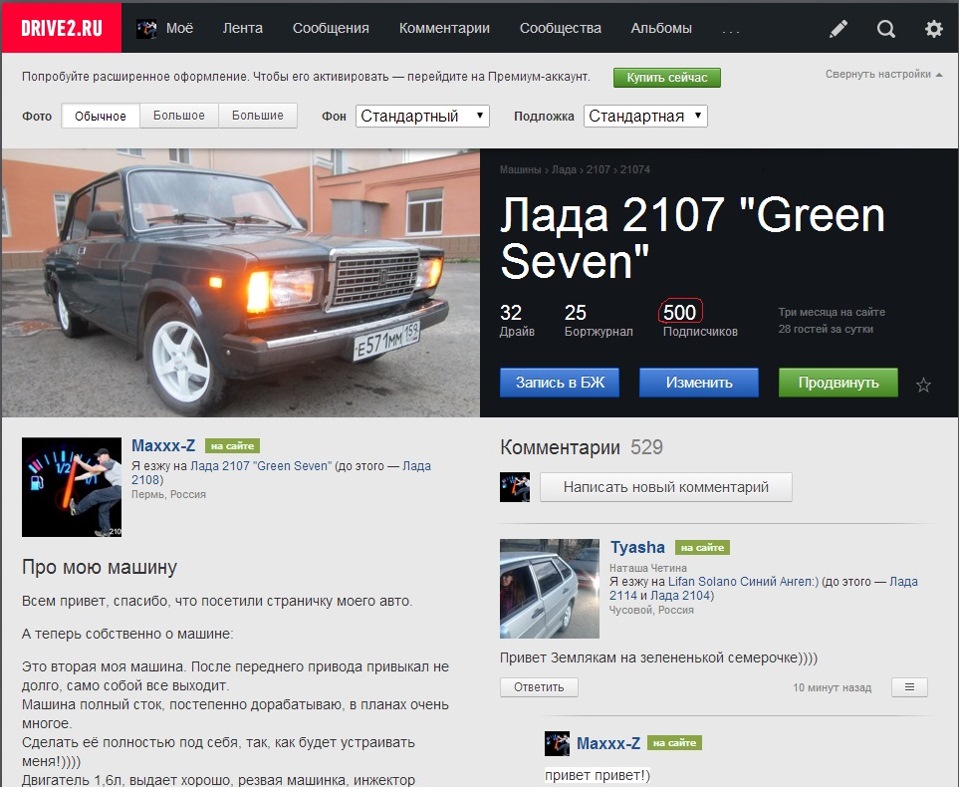Open Maxxx-Z profile name link

click(x=163, y=446)
